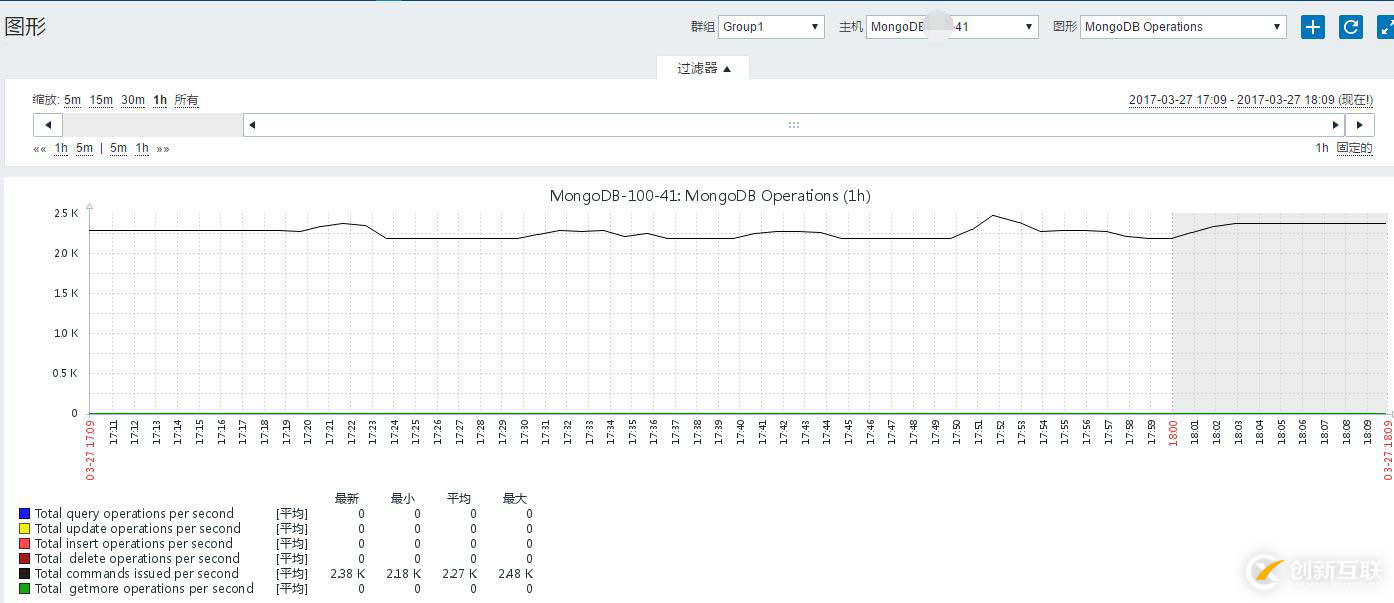Click the add-to-favorites plus icon
The image size is (1394, 603).
(x=1311, y=27)
